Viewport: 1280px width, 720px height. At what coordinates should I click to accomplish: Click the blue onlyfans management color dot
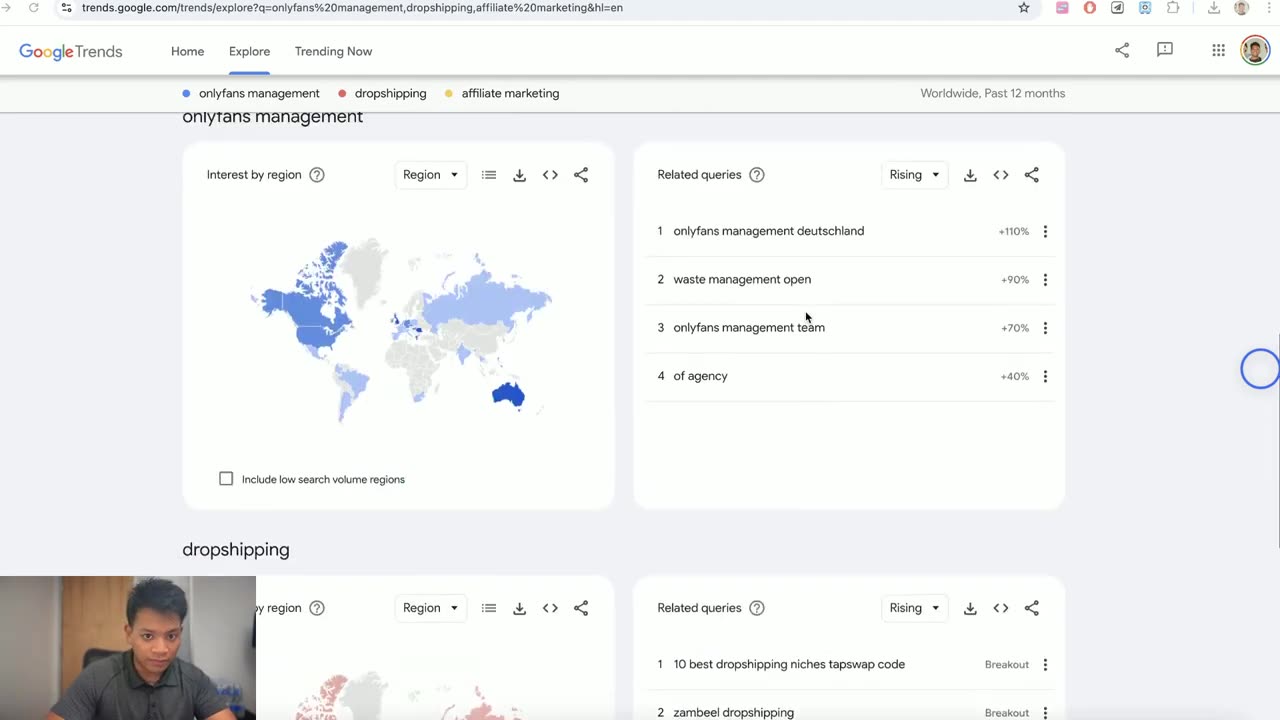(x=186, y=93)
